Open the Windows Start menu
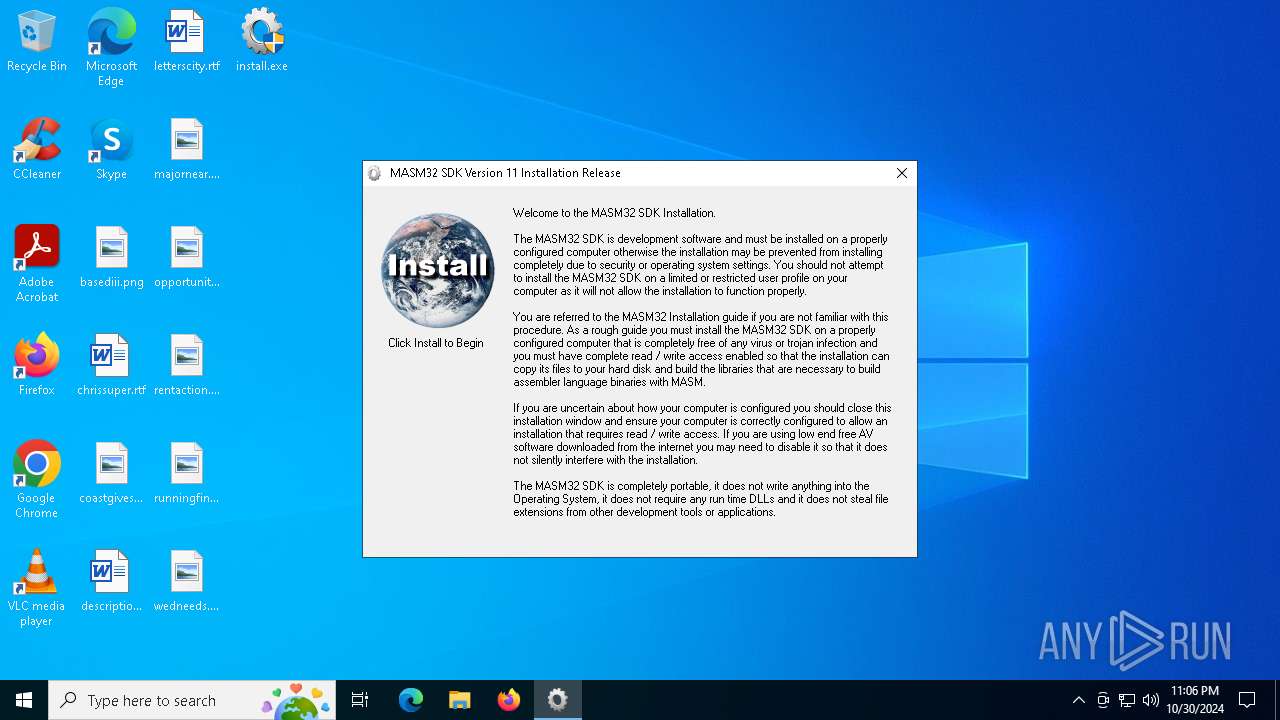Viewport: 1280px width, 720px height. [x=24, y=700]
